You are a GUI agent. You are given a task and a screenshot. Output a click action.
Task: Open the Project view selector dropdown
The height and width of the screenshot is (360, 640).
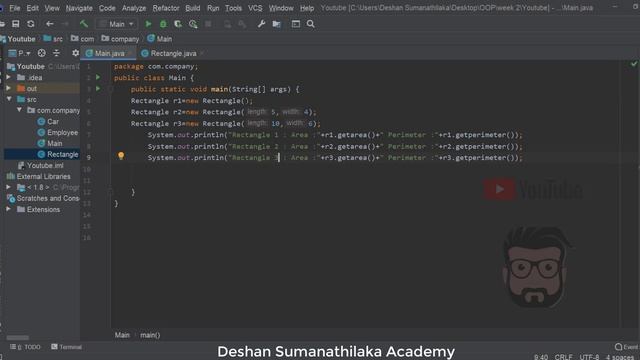(20, 53)
